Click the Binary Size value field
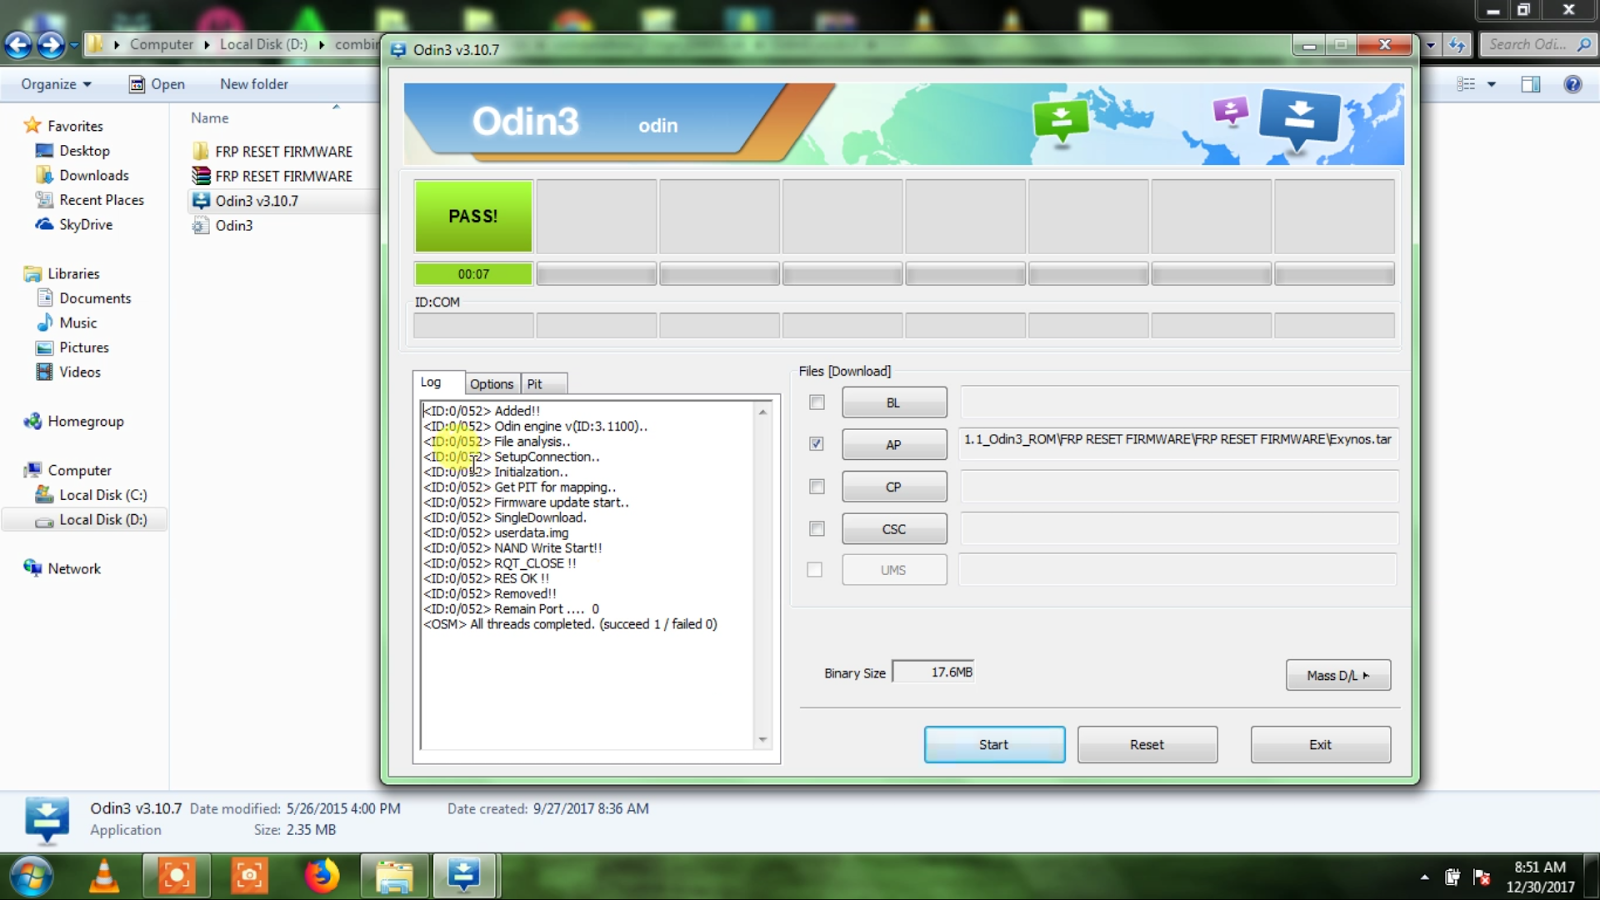This screenshot has height=900, width=1600. (x=933, y=672)
